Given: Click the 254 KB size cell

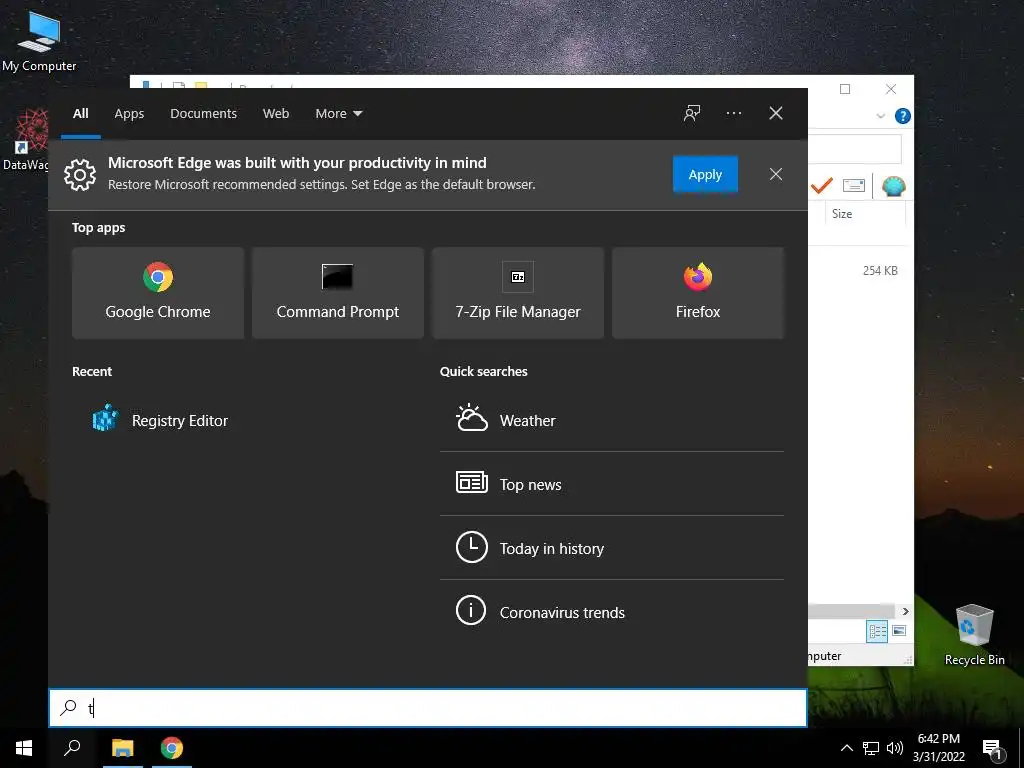Looking at the screenshot, I should click(880, 270).
